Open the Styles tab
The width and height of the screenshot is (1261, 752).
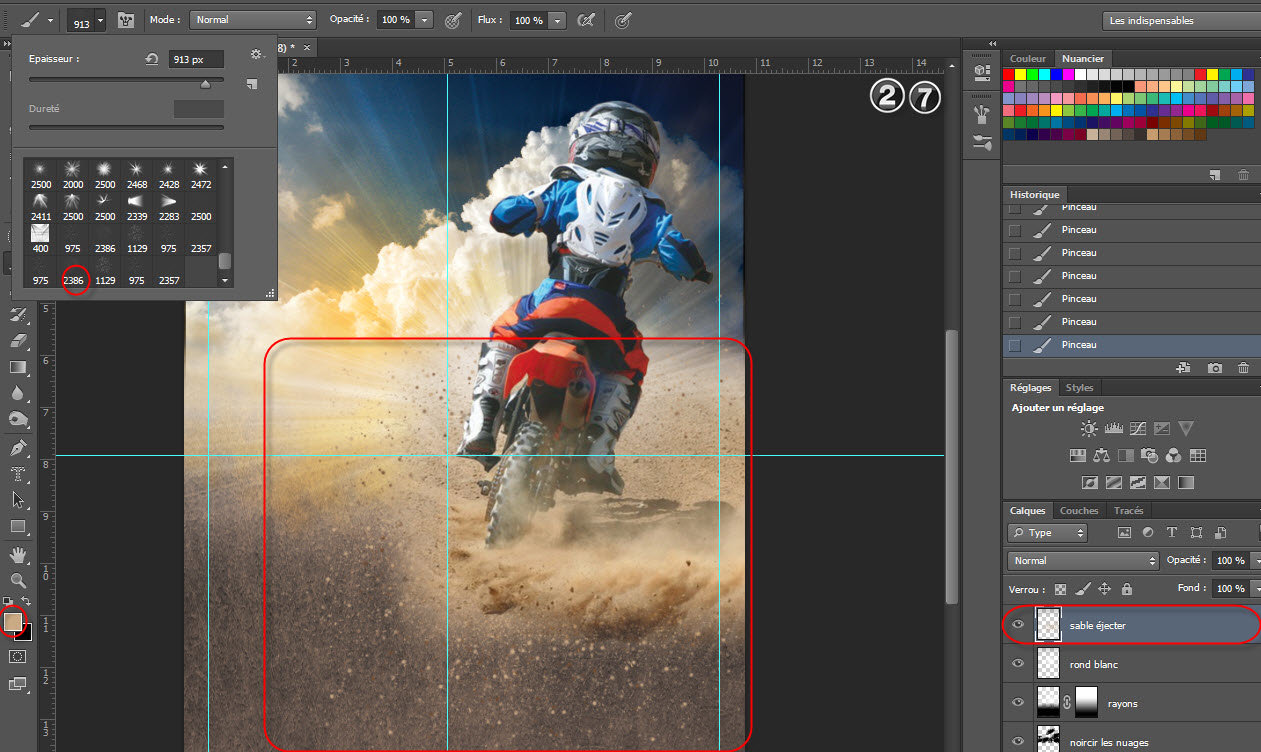[1079, 388]
